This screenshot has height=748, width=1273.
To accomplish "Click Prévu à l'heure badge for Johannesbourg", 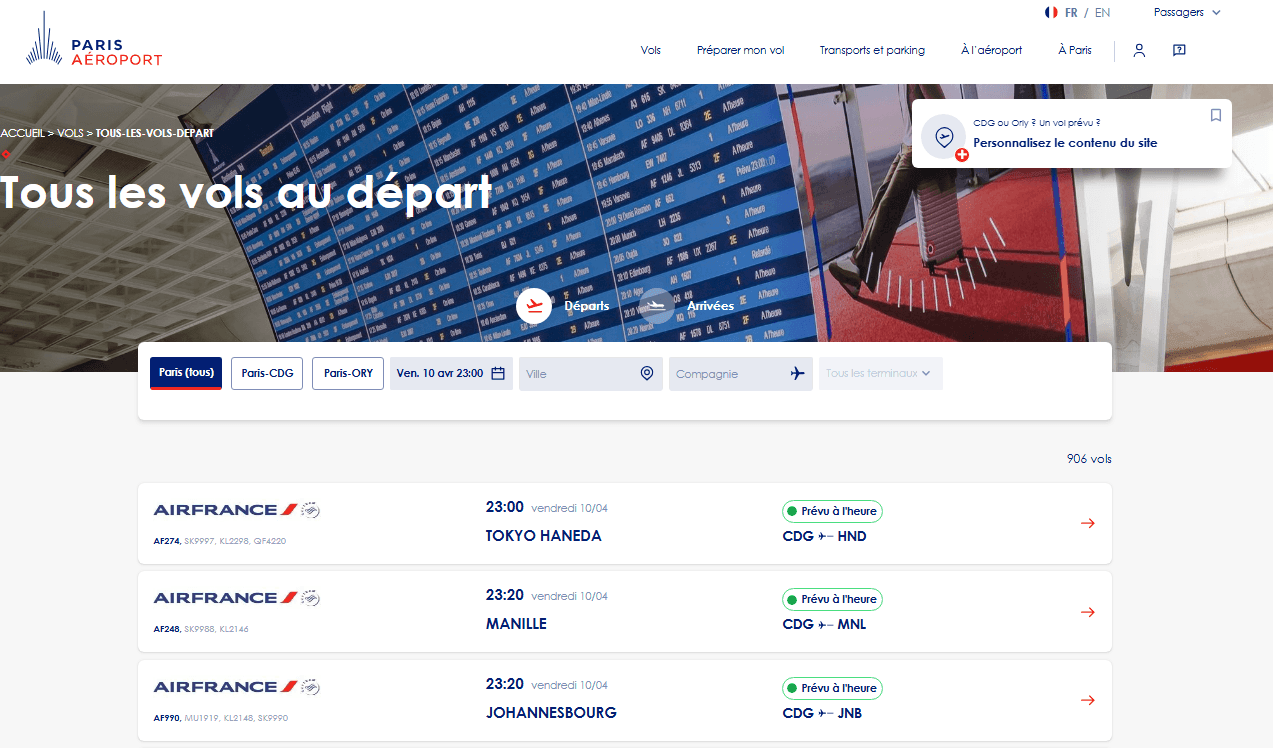I will coord(832,688).
